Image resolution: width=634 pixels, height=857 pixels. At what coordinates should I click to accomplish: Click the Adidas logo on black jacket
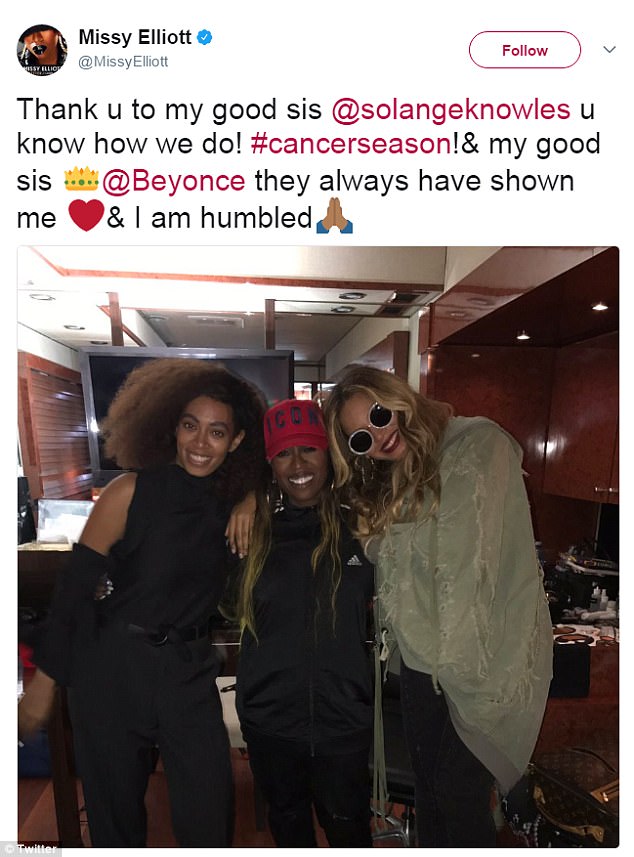point(354,560)
